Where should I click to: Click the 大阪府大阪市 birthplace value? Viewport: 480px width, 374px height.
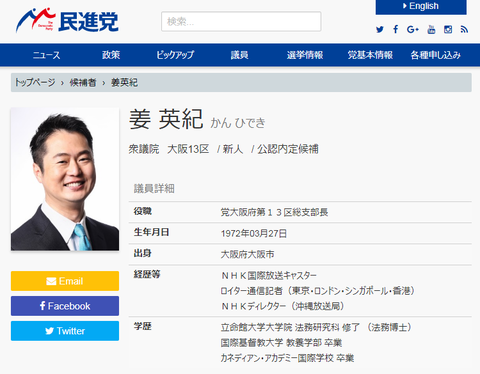tap(247, 255)
